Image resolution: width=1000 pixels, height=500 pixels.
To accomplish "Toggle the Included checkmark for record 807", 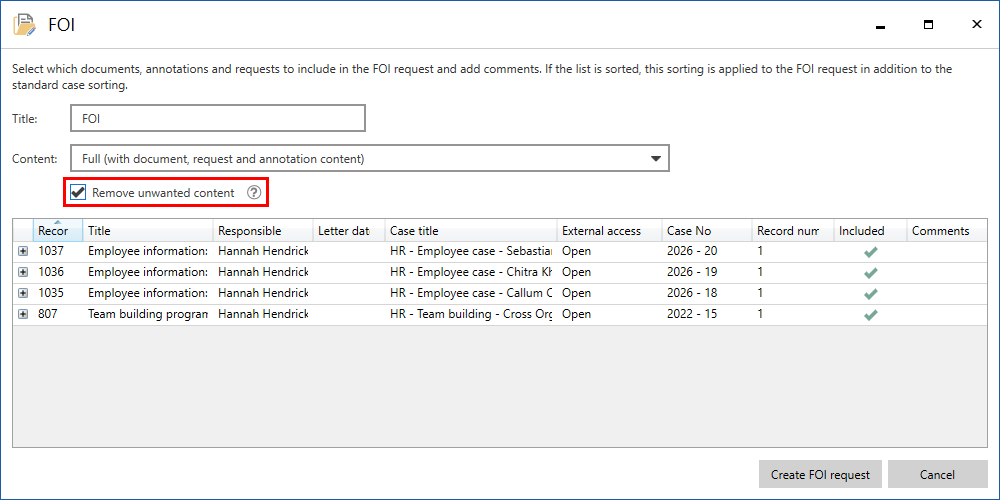I will (870, 315).
